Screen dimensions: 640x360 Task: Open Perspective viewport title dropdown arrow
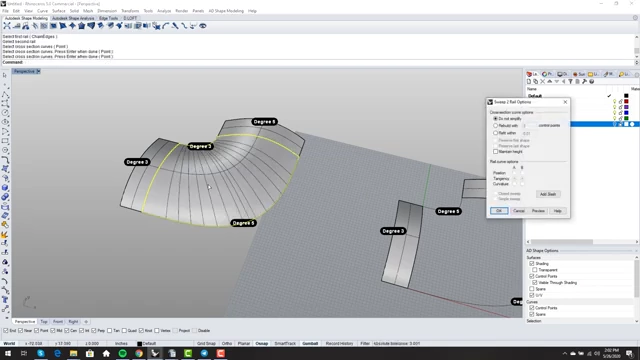point(38,71)
